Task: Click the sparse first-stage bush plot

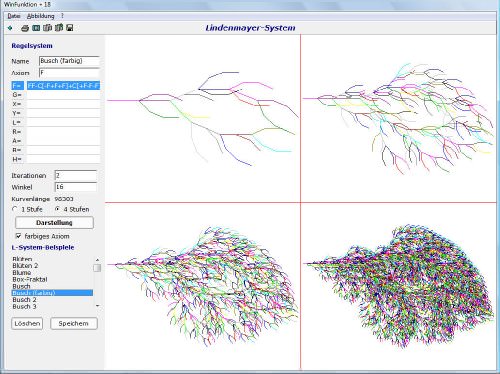Action: 203,118
